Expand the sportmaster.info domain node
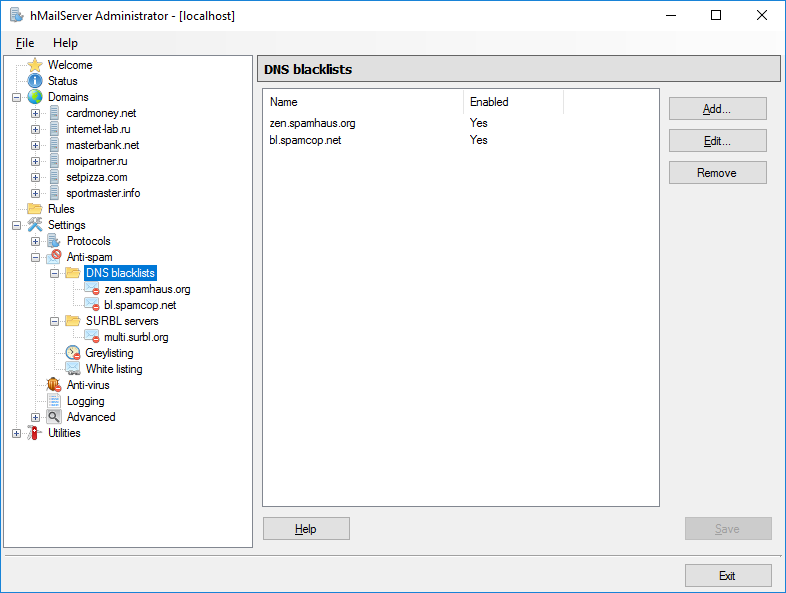Image resolution: width=786 pixels, height=593 pixels. click(x=35, y=193)
